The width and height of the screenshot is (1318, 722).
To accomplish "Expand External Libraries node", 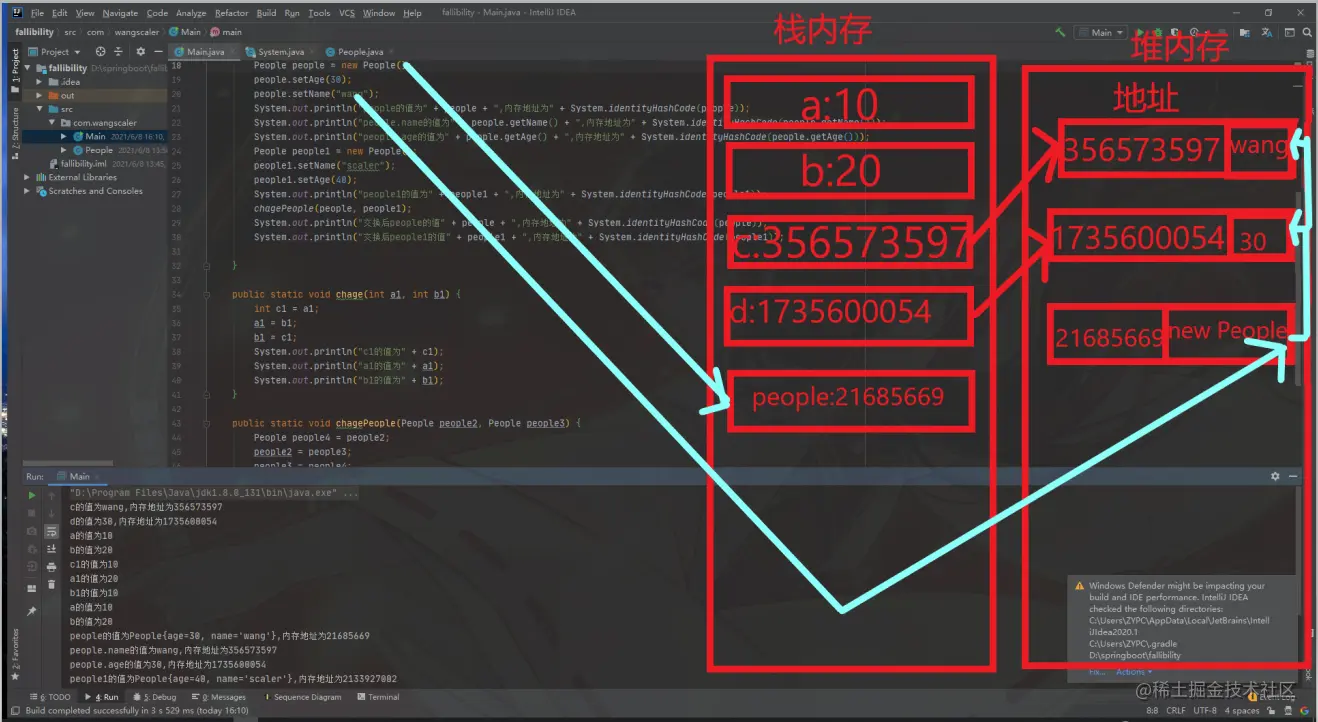I will (29, 177).
